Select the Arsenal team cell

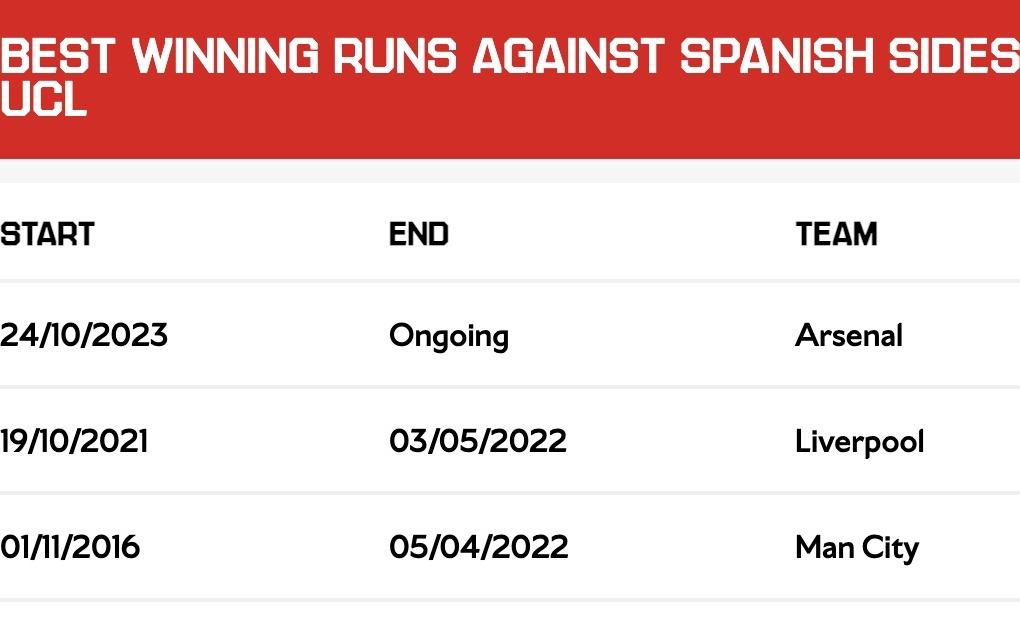tap(848, 335)
